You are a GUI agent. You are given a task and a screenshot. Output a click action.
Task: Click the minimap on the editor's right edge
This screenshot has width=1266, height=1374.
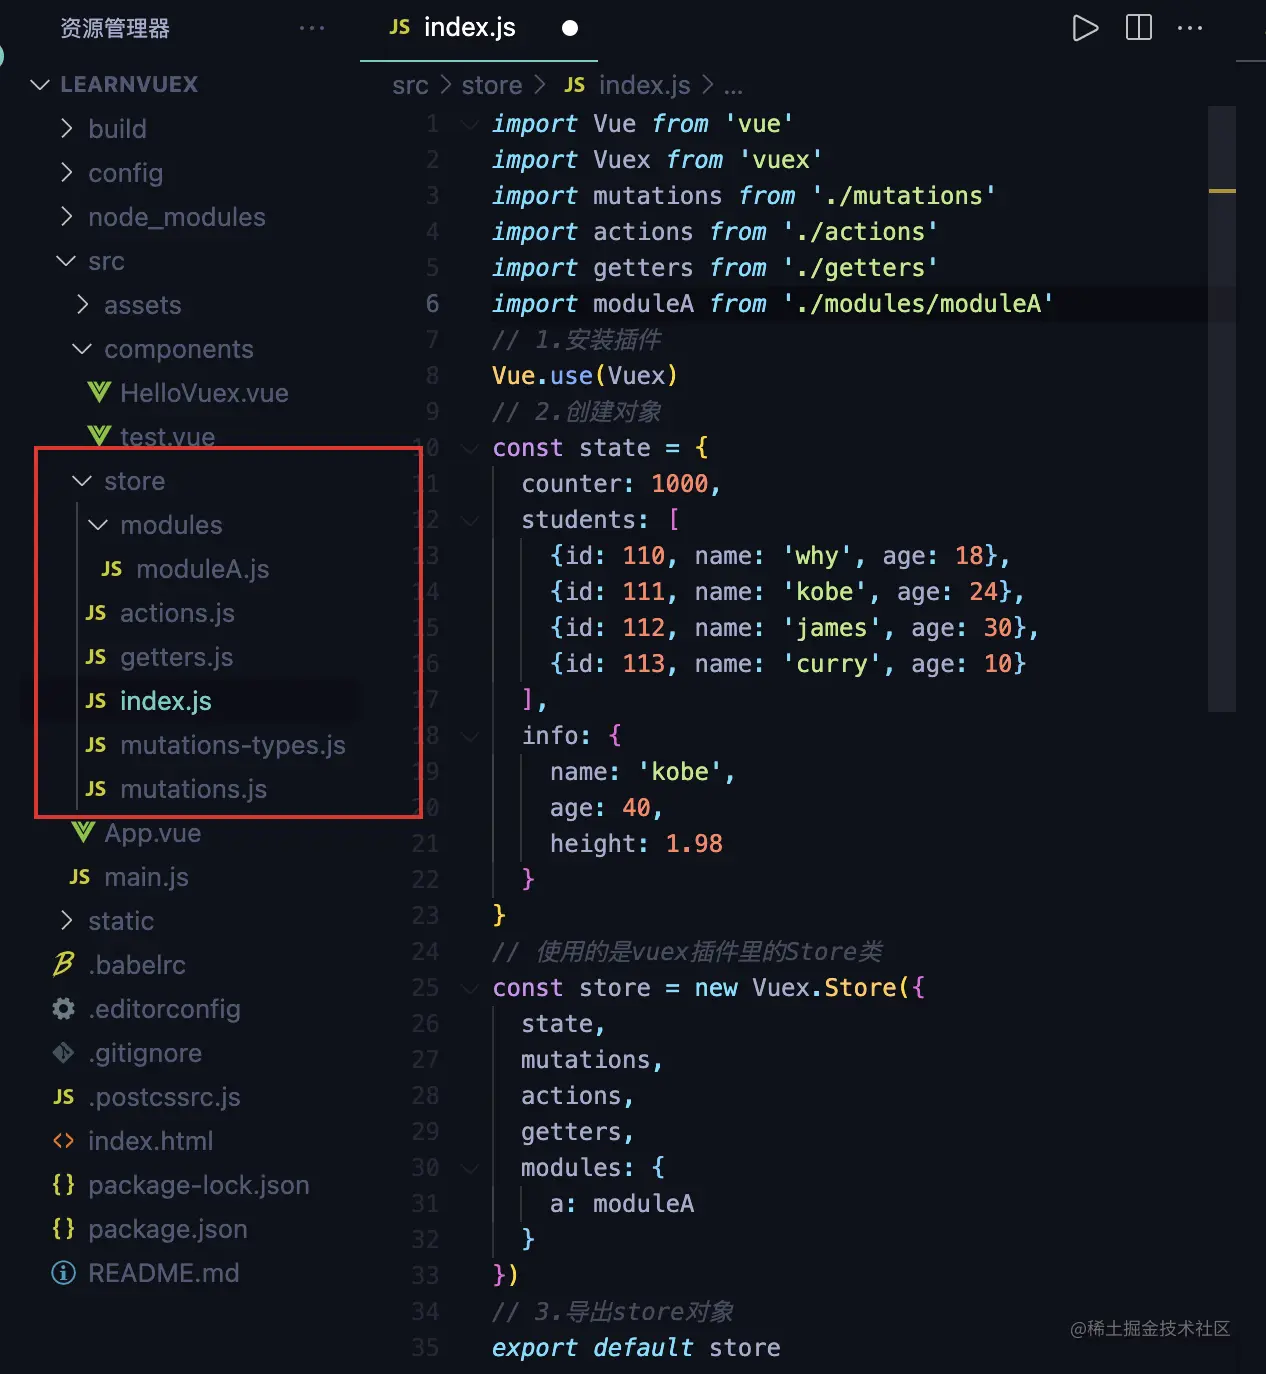click(1222, 408)
